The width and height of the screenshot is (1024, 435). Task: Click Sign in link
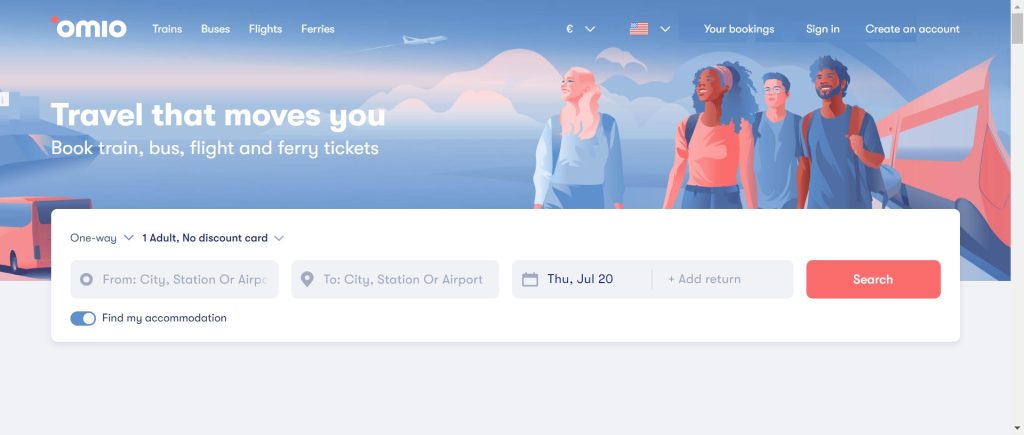tap(823, 29)
